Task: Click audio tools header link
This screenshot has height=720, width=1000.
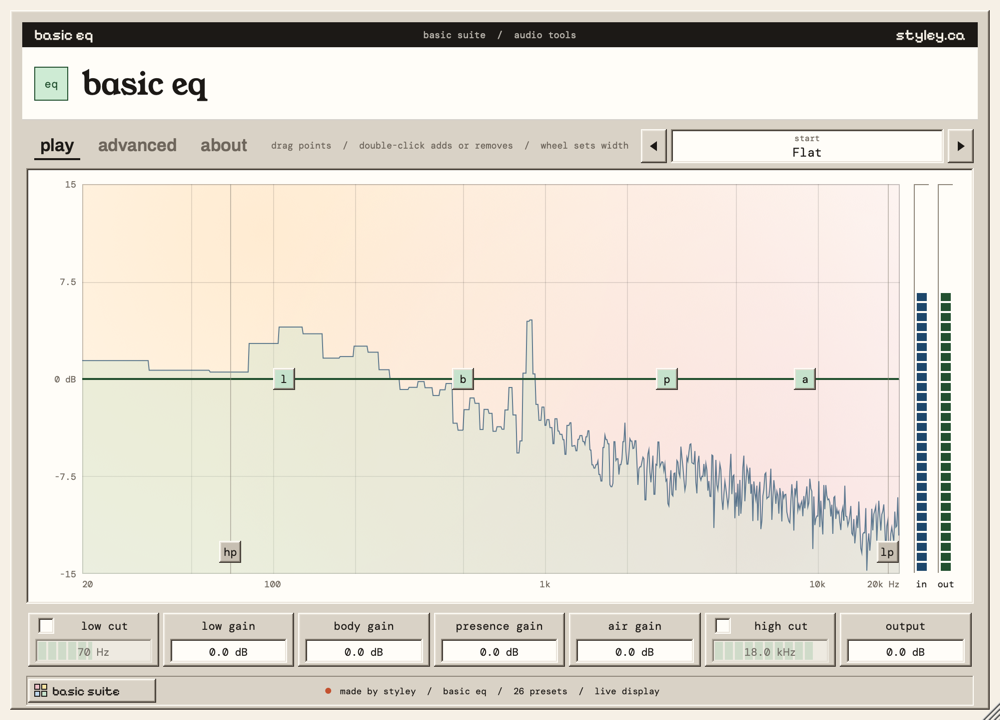Action: coord(545,35)
